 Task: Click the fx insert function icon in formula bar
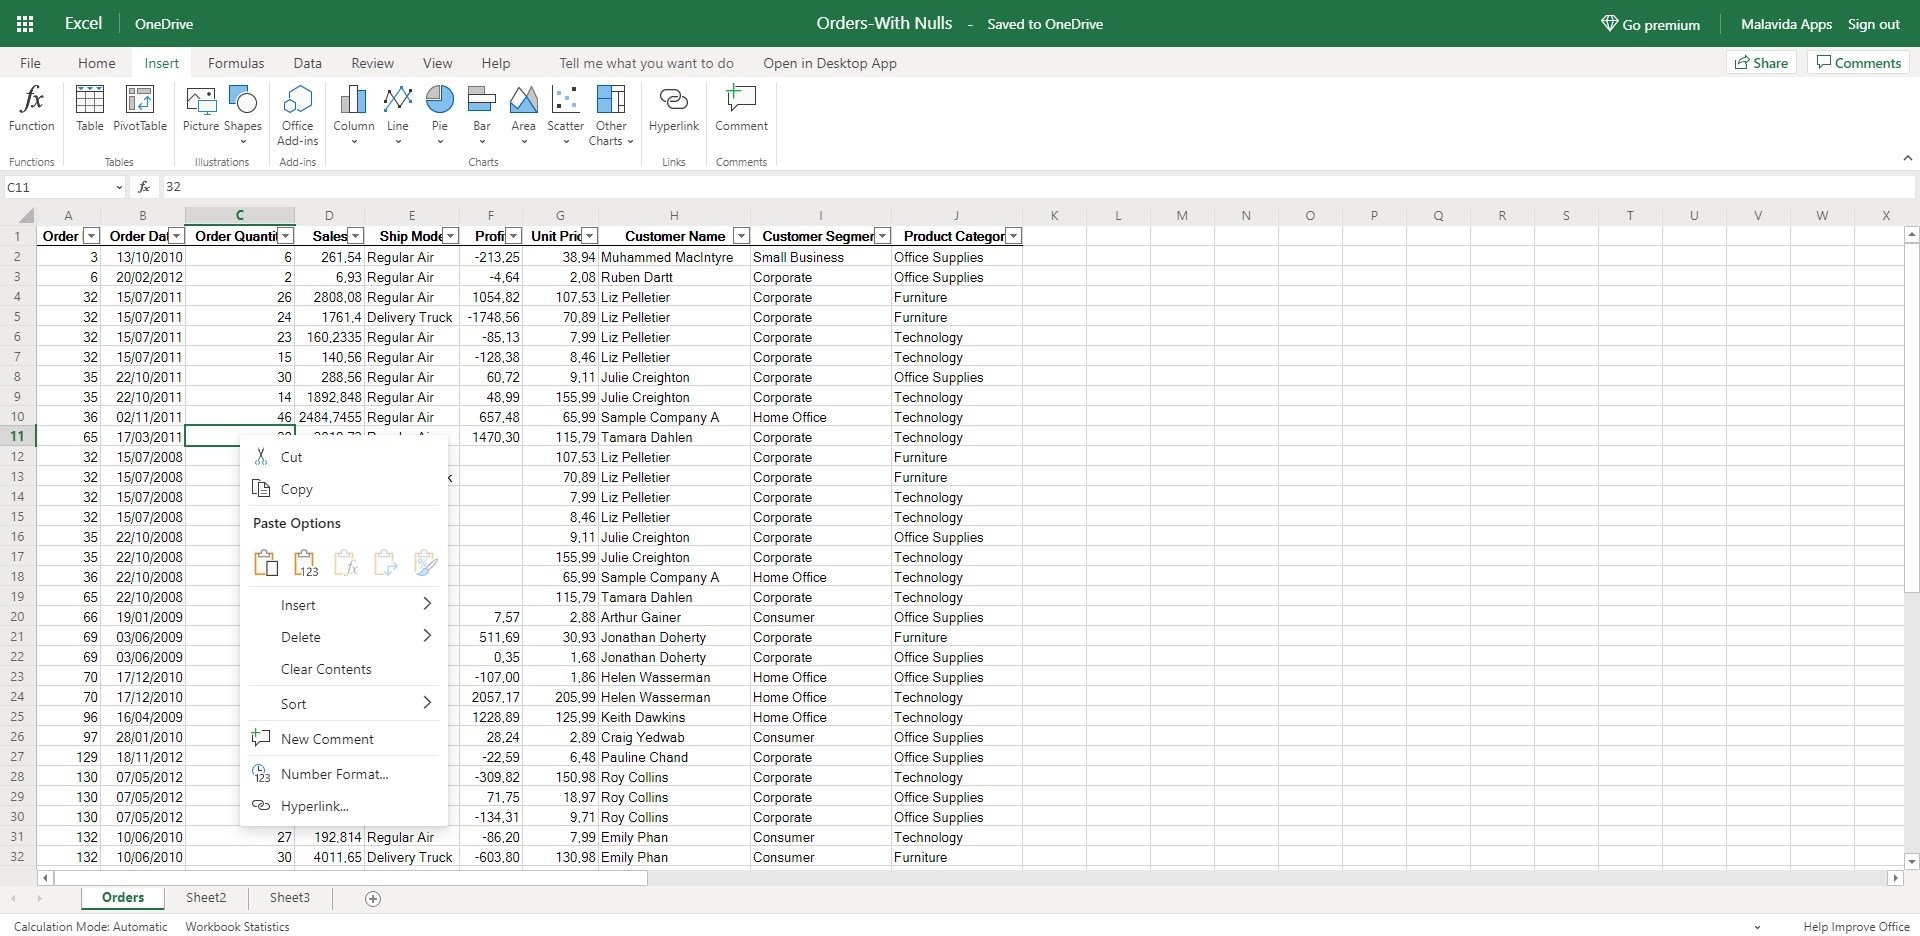pos(144,187)
